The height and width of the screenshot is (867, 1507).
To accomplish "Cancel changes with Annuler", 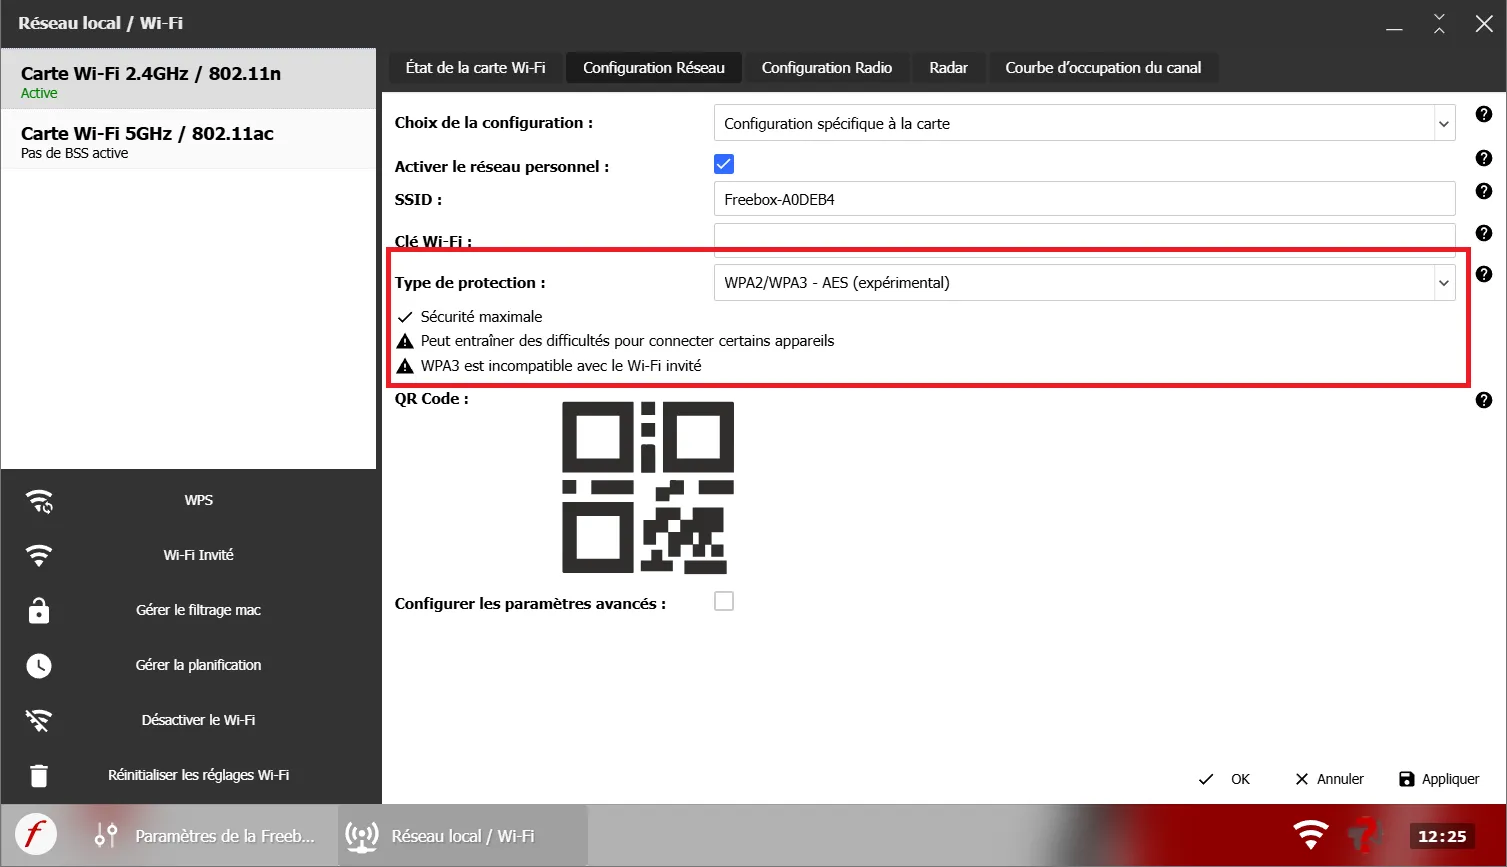I will [x=1329, y=779].
